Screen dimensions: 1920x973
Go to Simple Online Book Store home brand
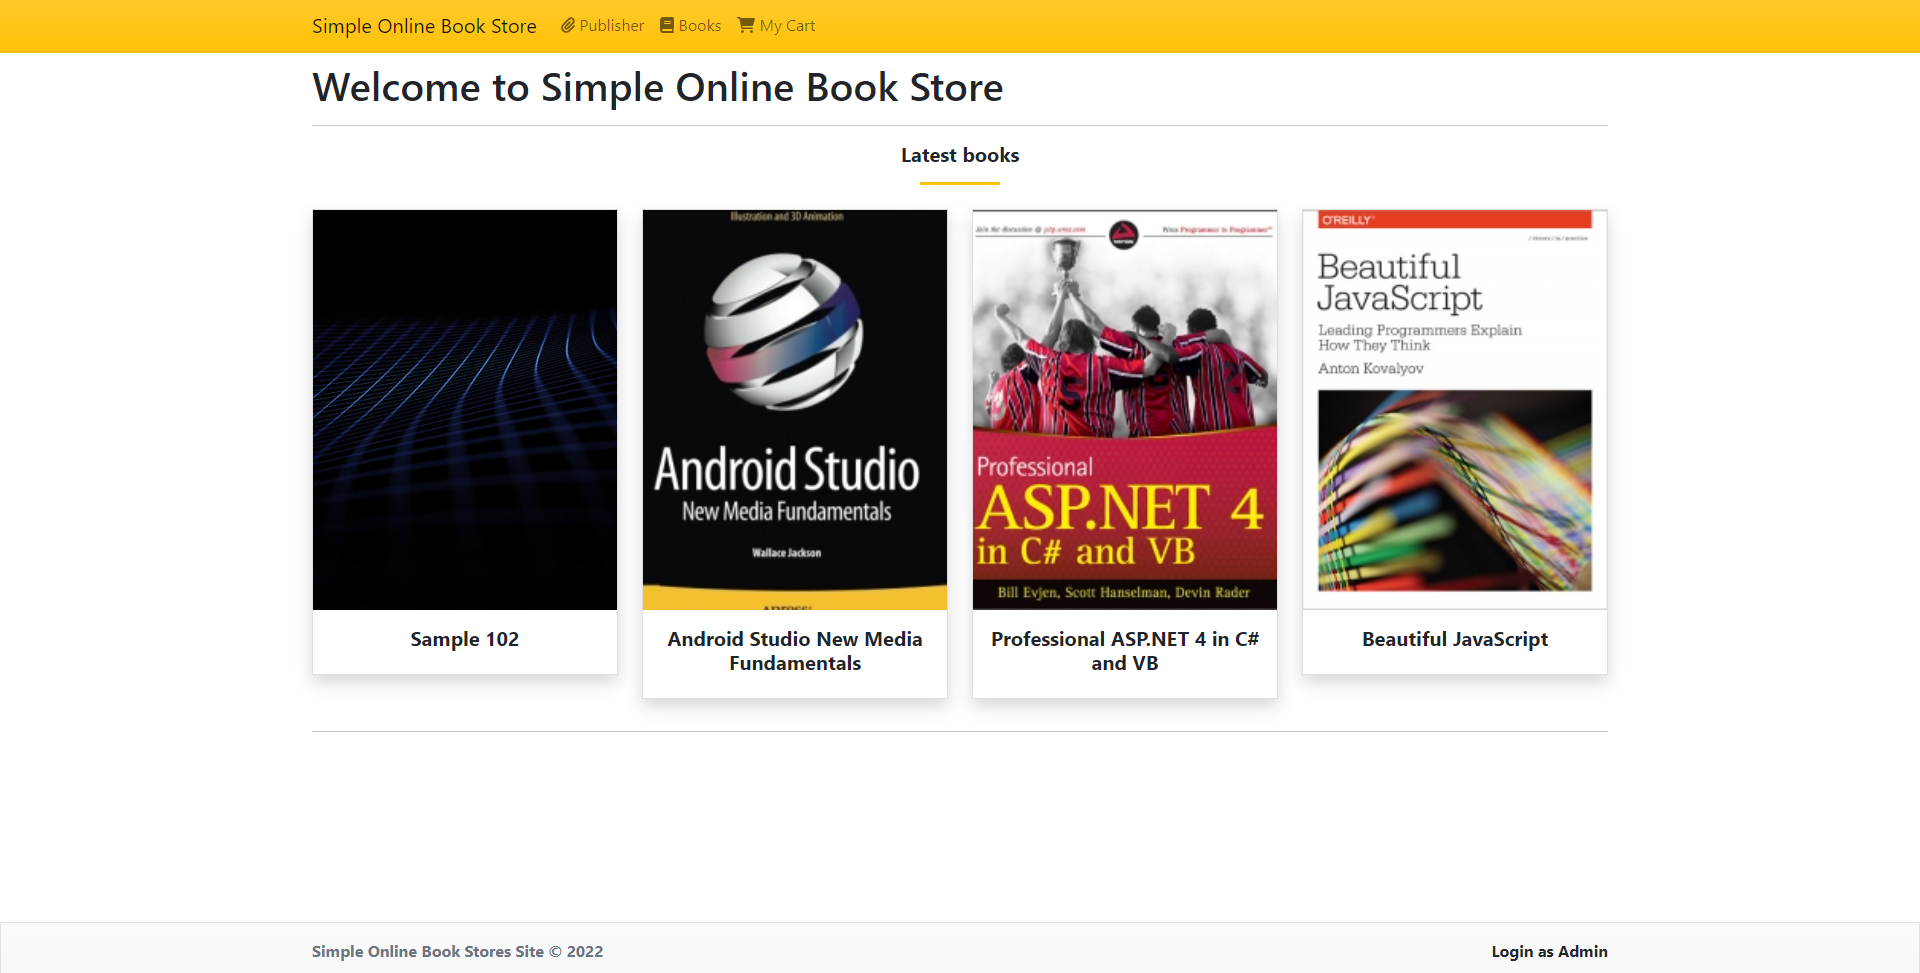424,26
